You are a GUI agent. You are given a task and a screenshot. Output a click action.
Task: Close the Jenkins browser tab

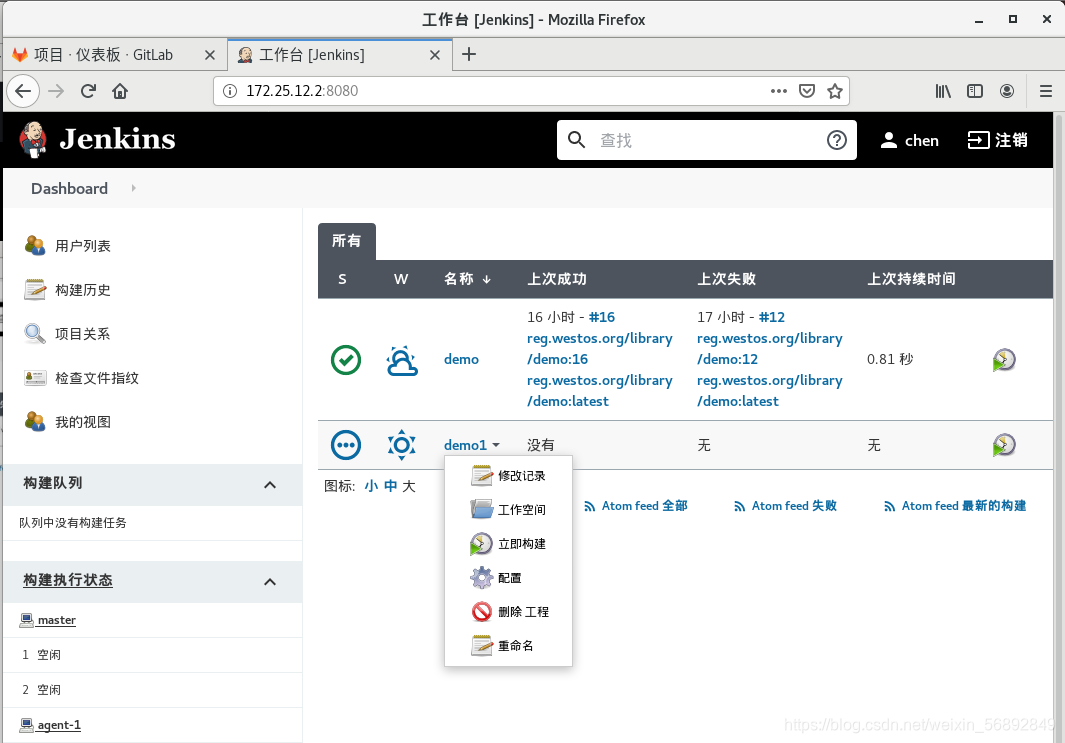[435, 55]
